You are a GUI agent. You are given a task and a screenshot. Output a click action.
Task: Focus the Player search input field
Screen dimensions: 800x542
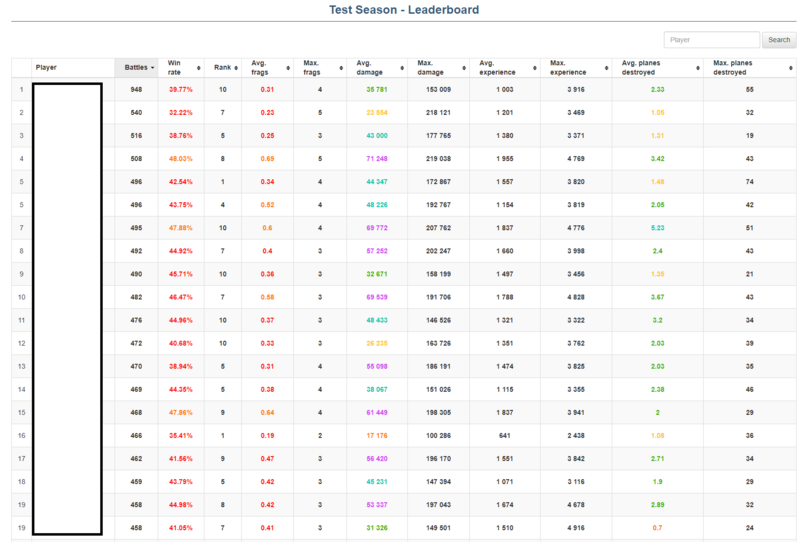(711, 40)
